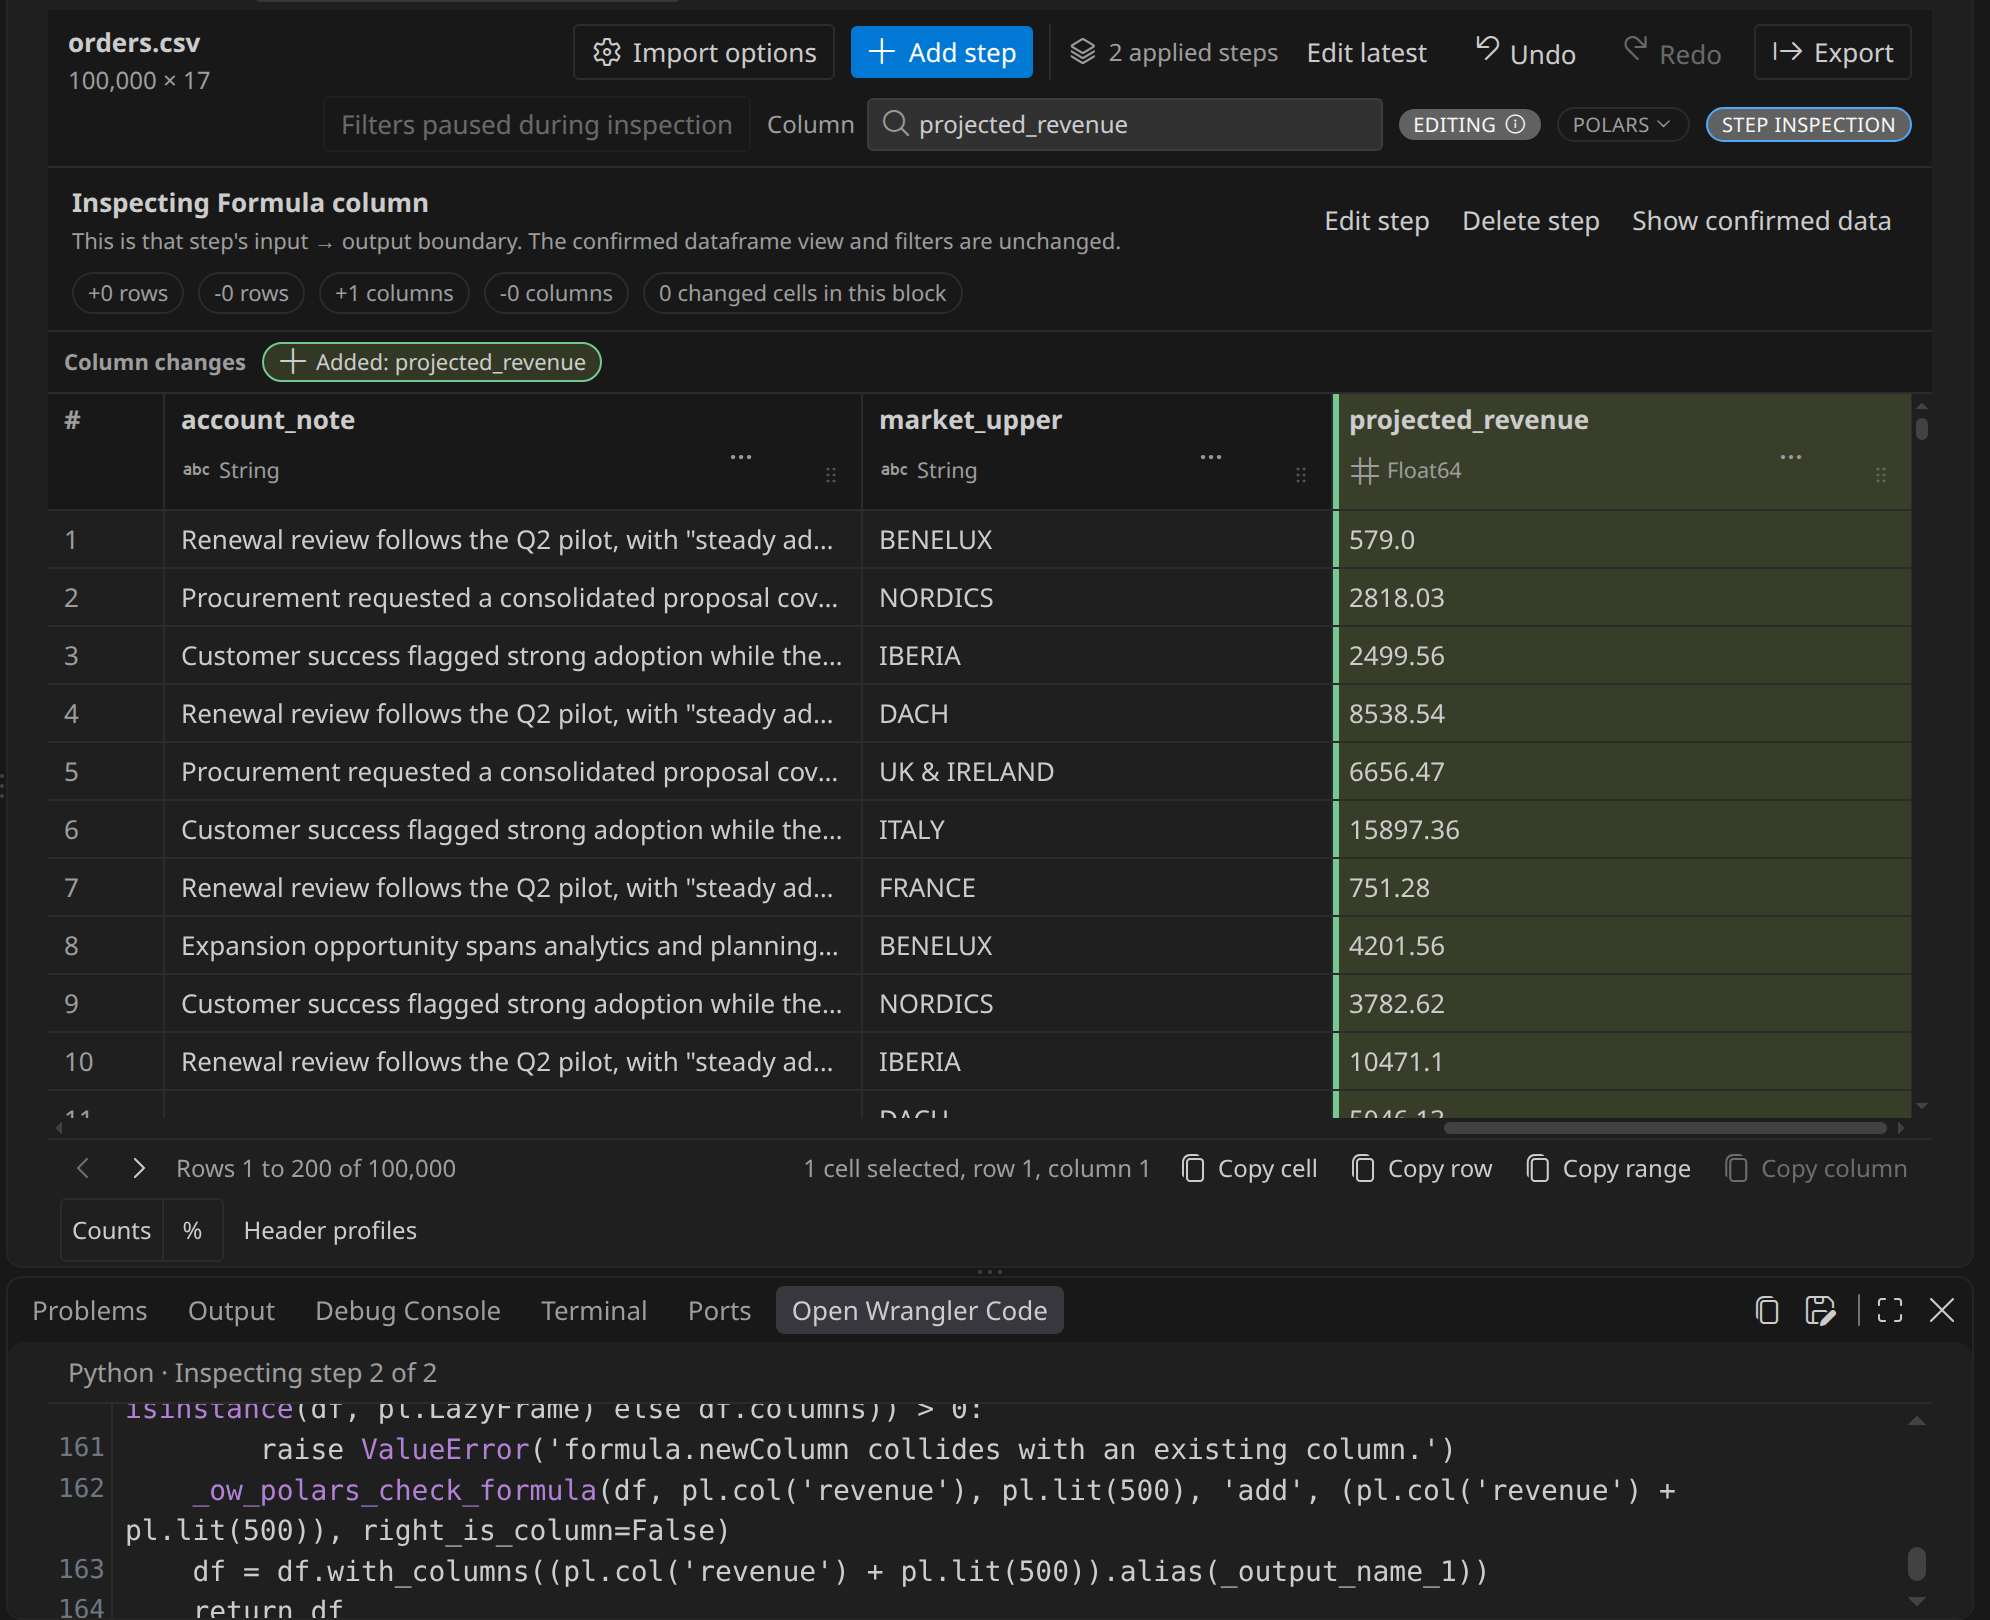
Task: Grab account_note column resize handle
Action: 831,475
